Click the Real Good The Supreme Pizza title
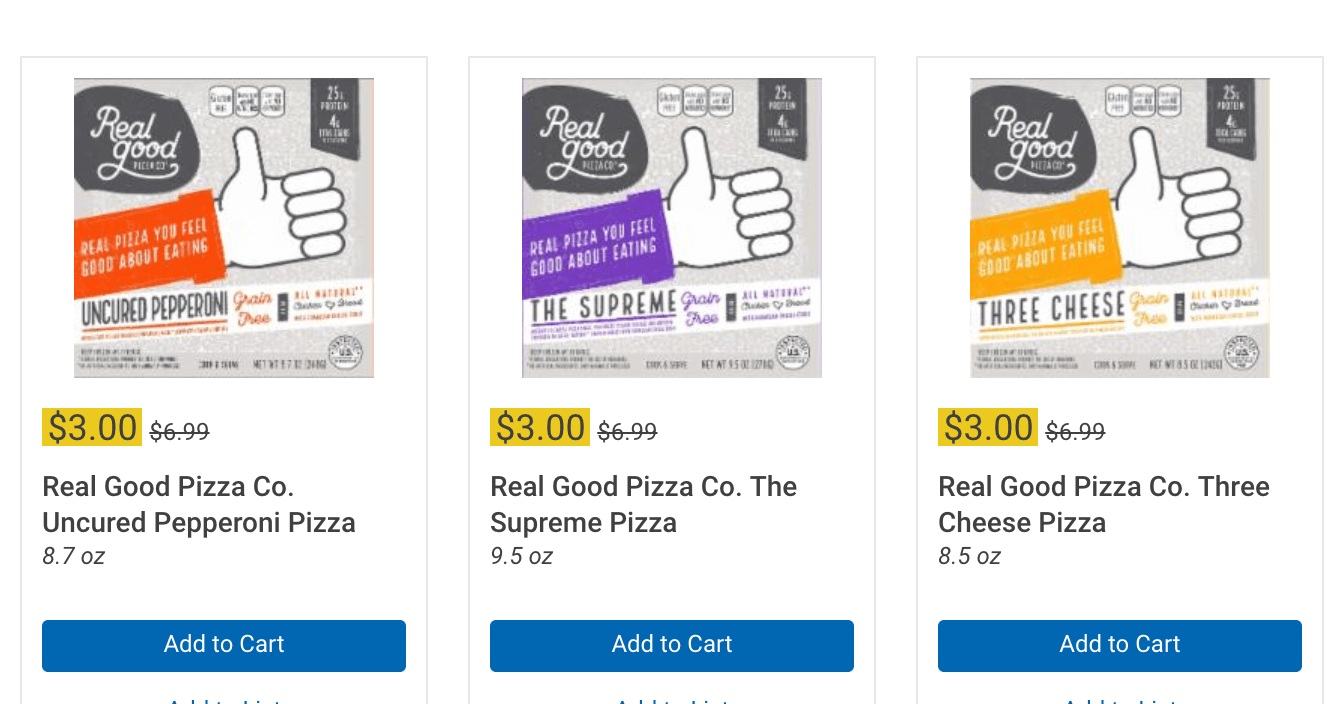 pos(643,505)
